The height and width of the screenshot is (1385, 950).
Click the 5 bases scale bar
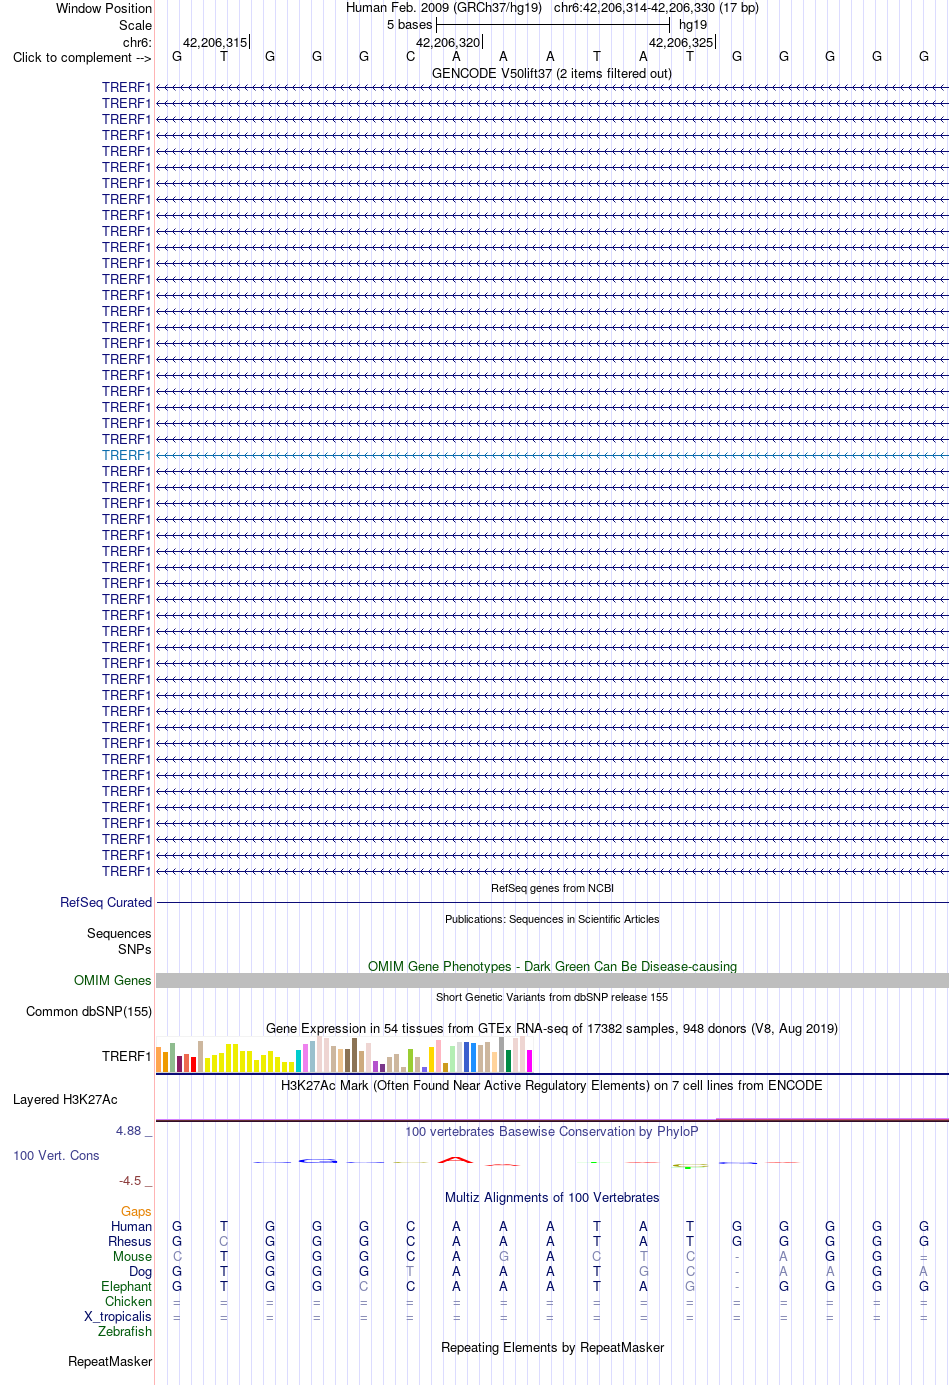[x=553, y=25]
